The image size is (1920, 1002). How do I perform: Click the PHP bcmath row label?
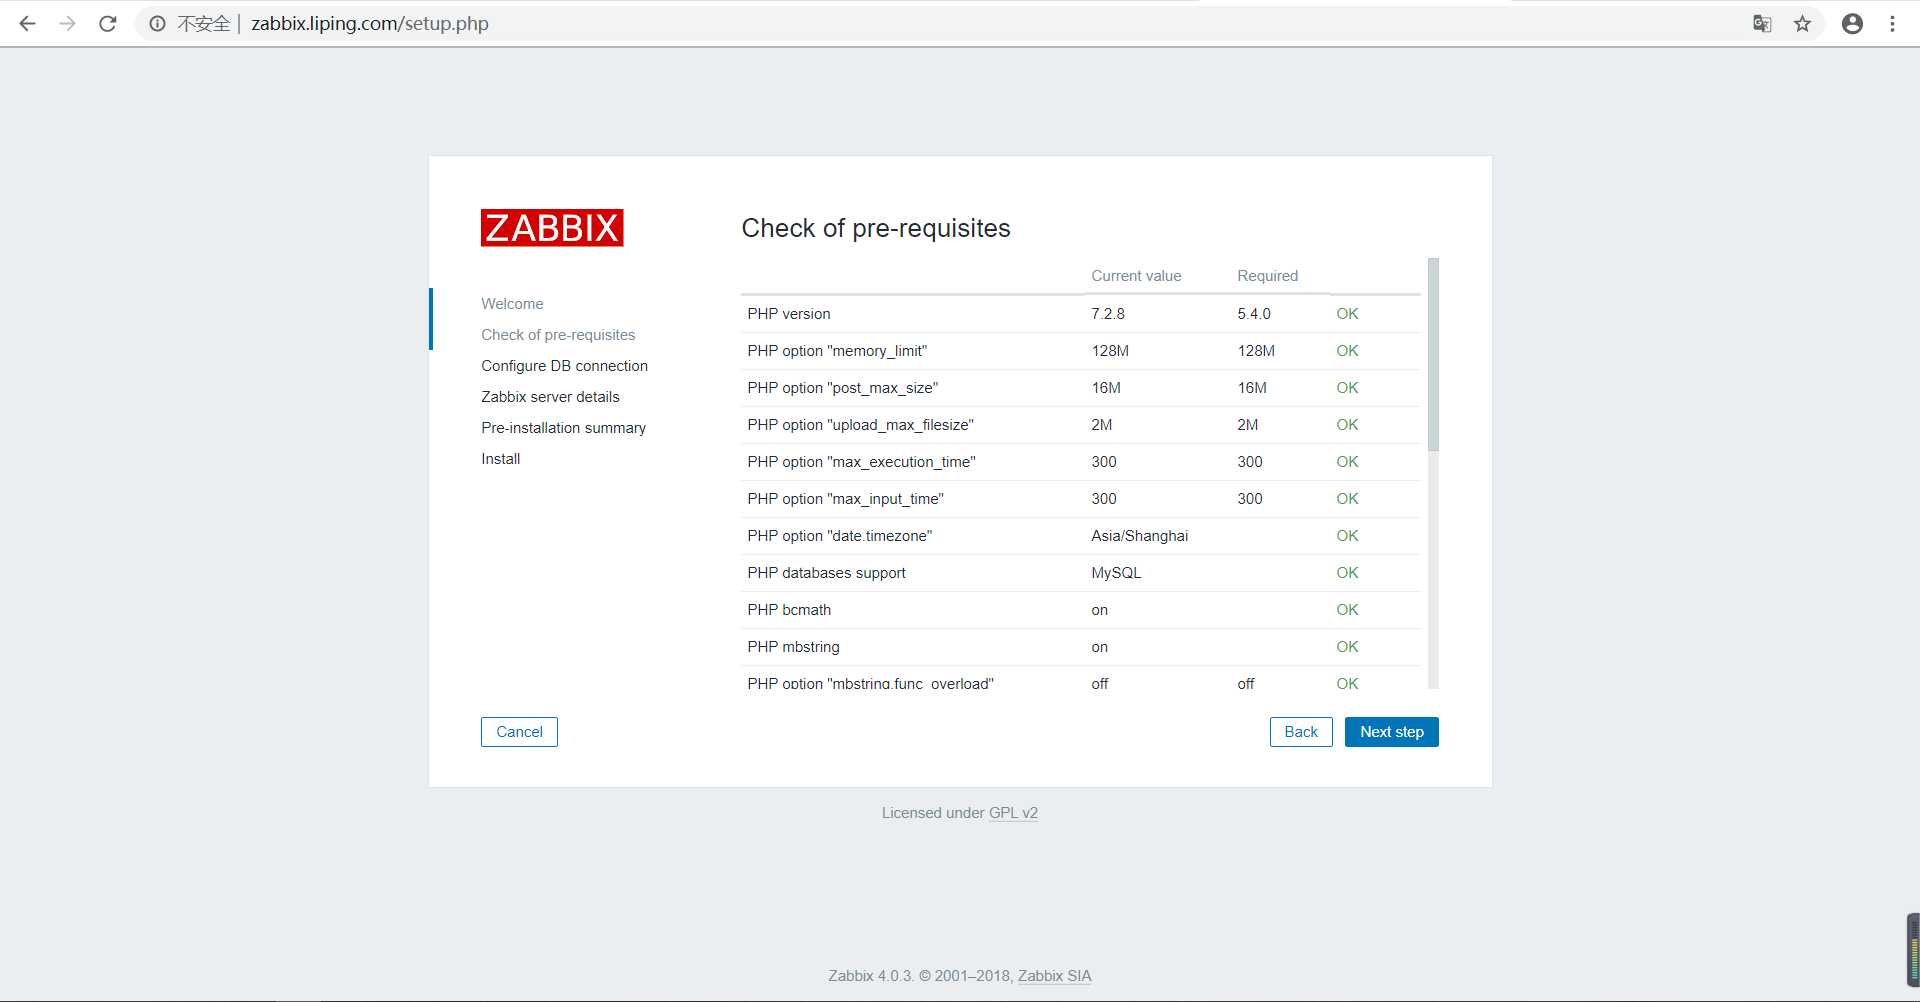789,610
